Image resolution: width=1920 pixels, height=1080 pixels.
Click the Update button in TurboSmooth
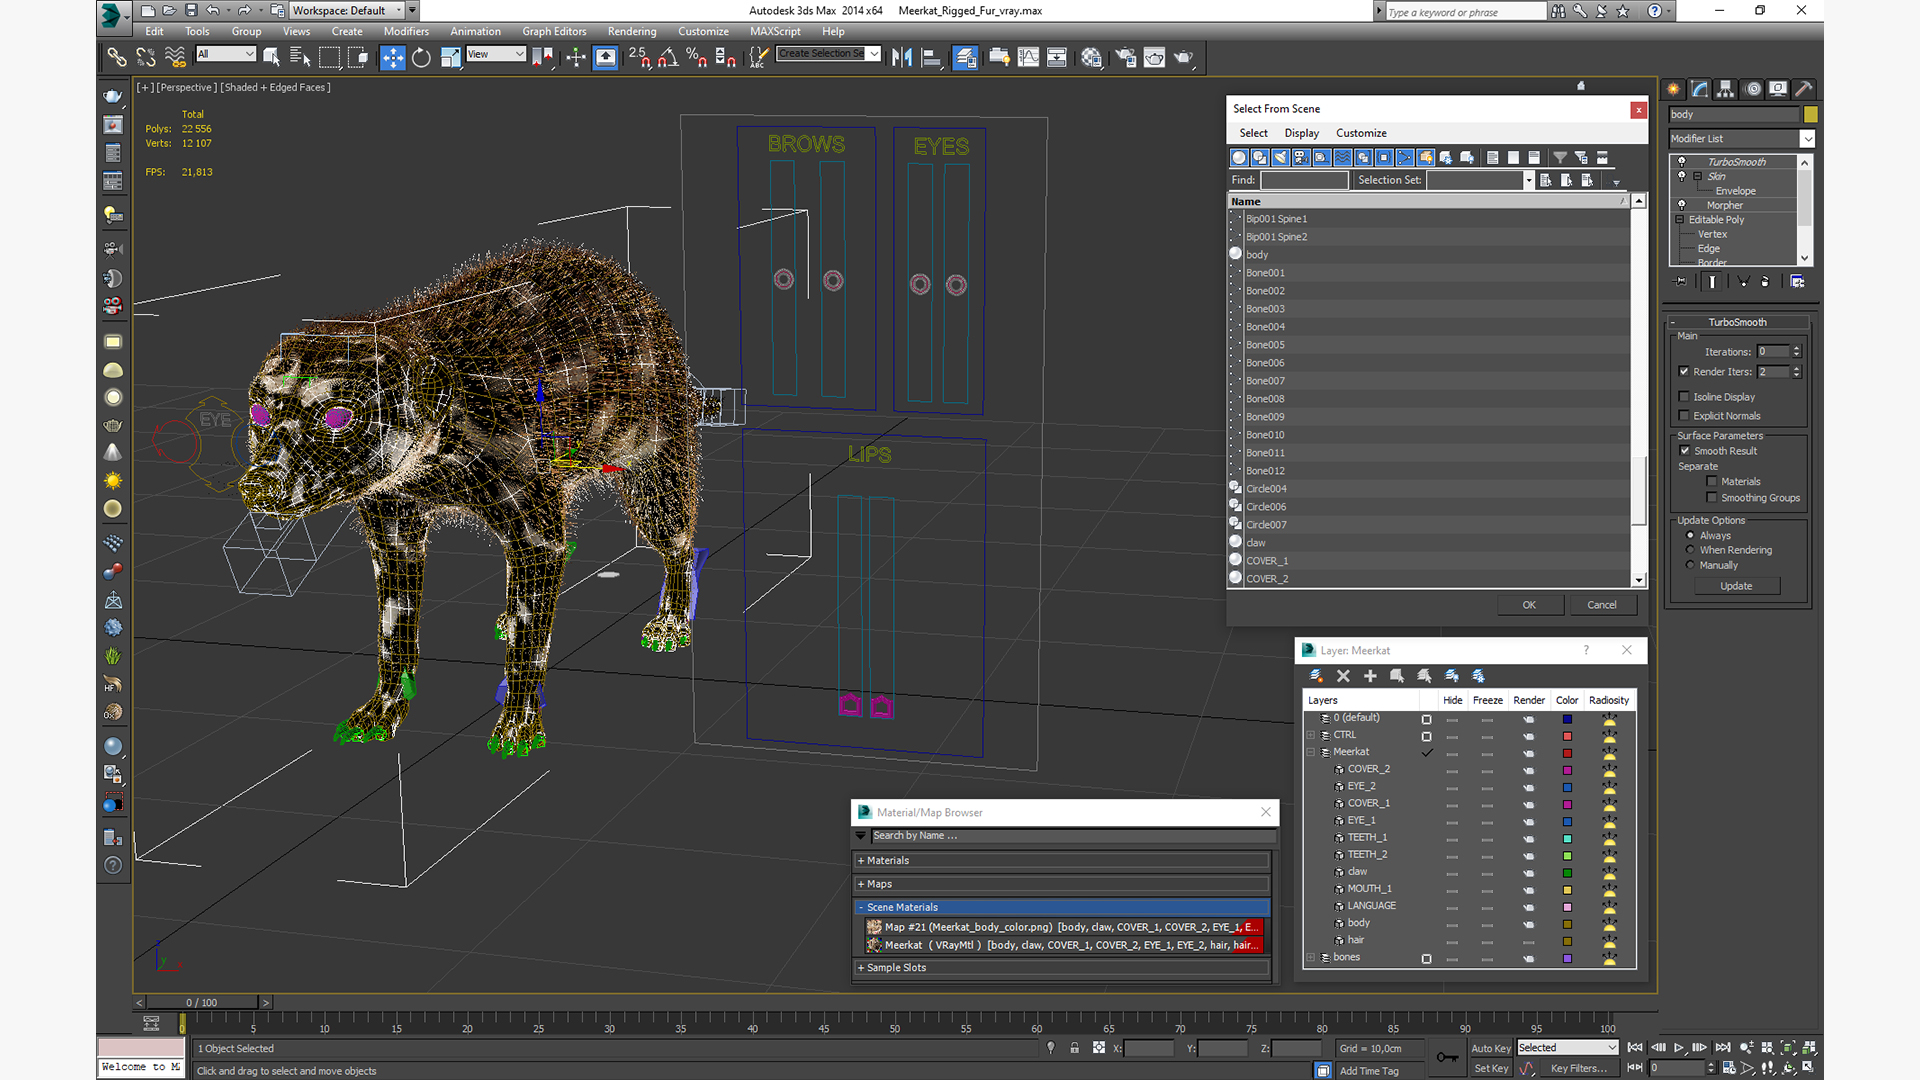[x=1736, y=586]
